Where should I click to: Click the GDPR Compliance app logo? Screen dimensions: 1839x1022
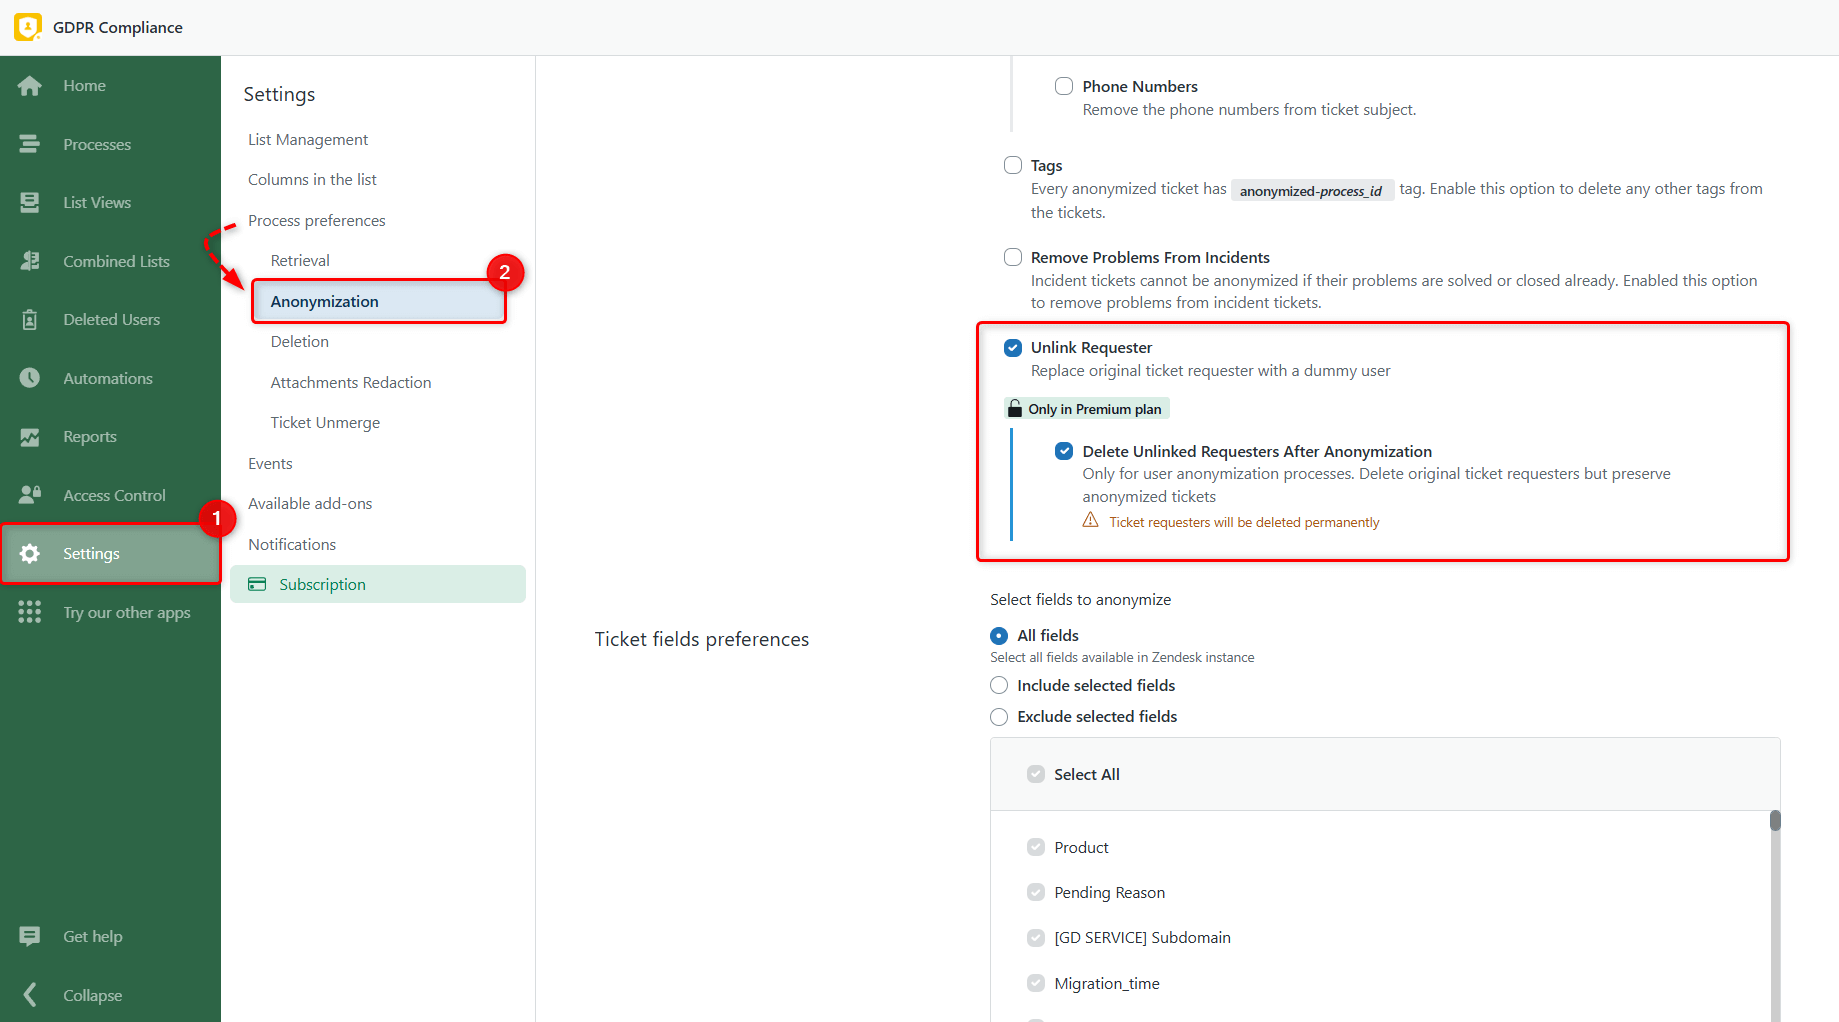point(27,27)
